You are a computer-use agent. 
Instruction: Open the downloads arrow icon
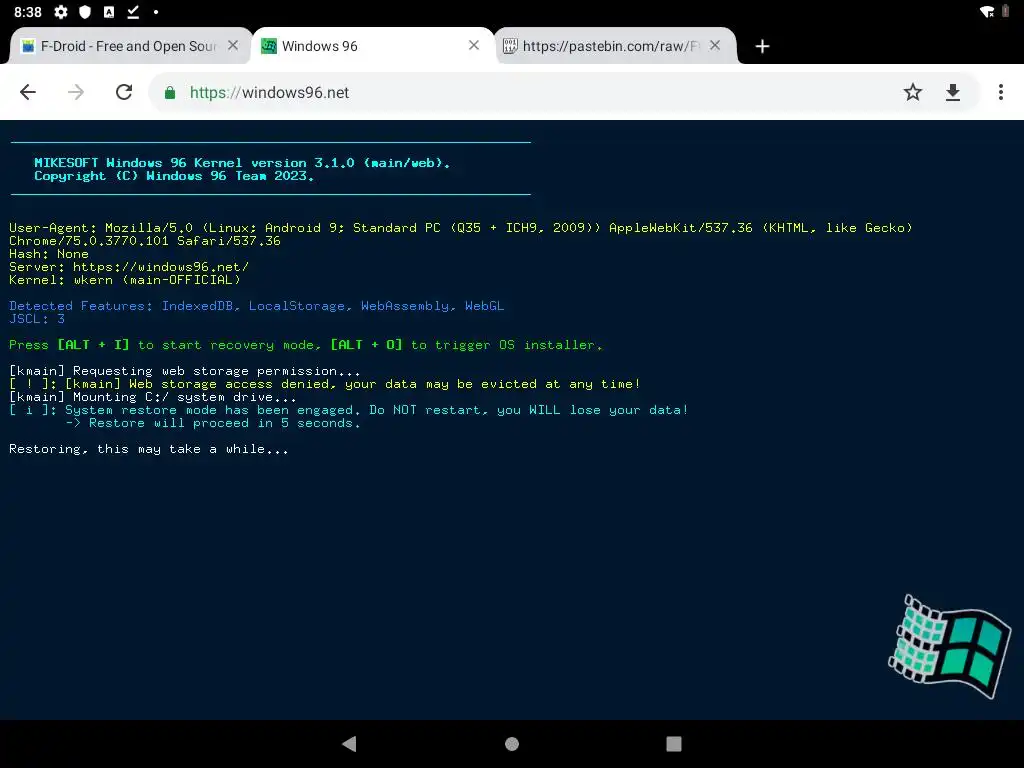point(953,92)
